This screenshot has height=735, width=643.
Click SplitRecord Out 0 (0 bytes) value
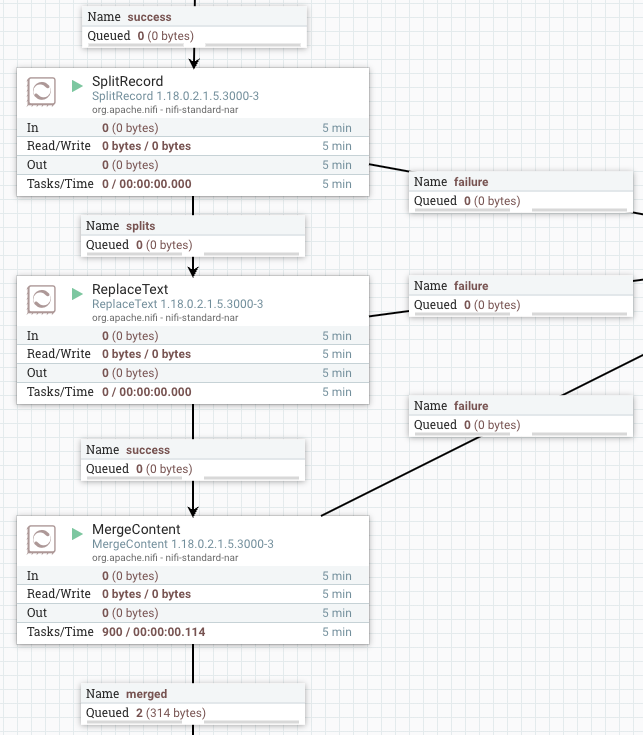[x=130, y=165]
